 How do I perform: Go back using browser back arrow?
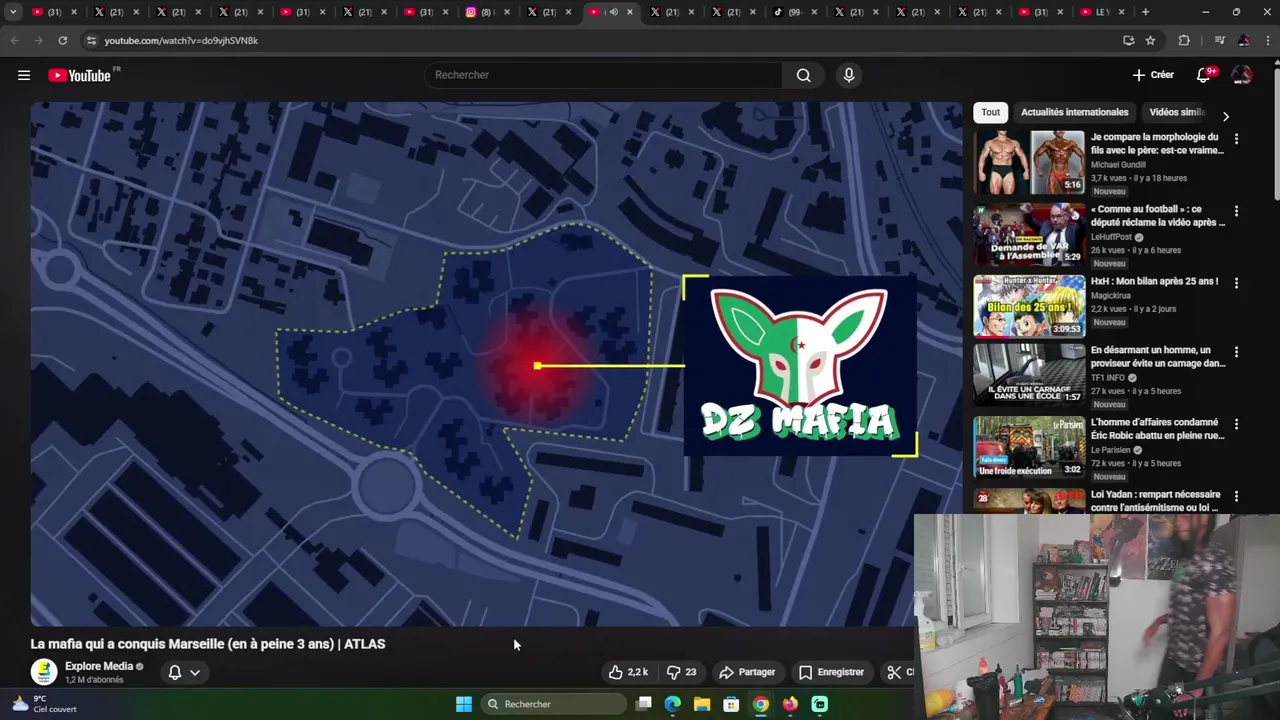coord(14,40)
